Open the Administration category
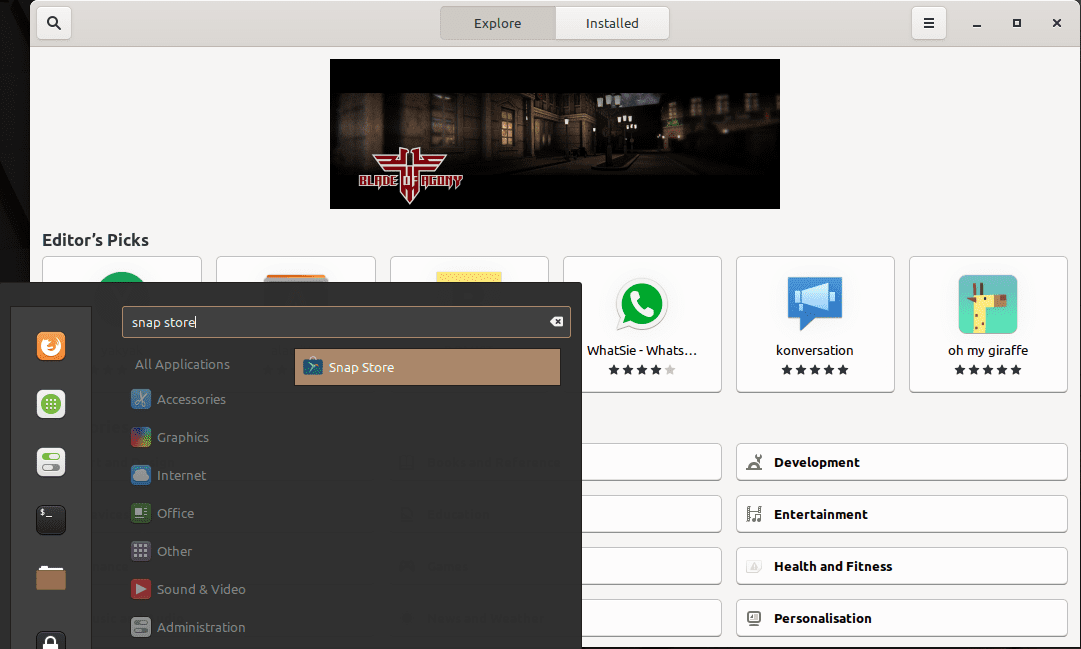 188,627
